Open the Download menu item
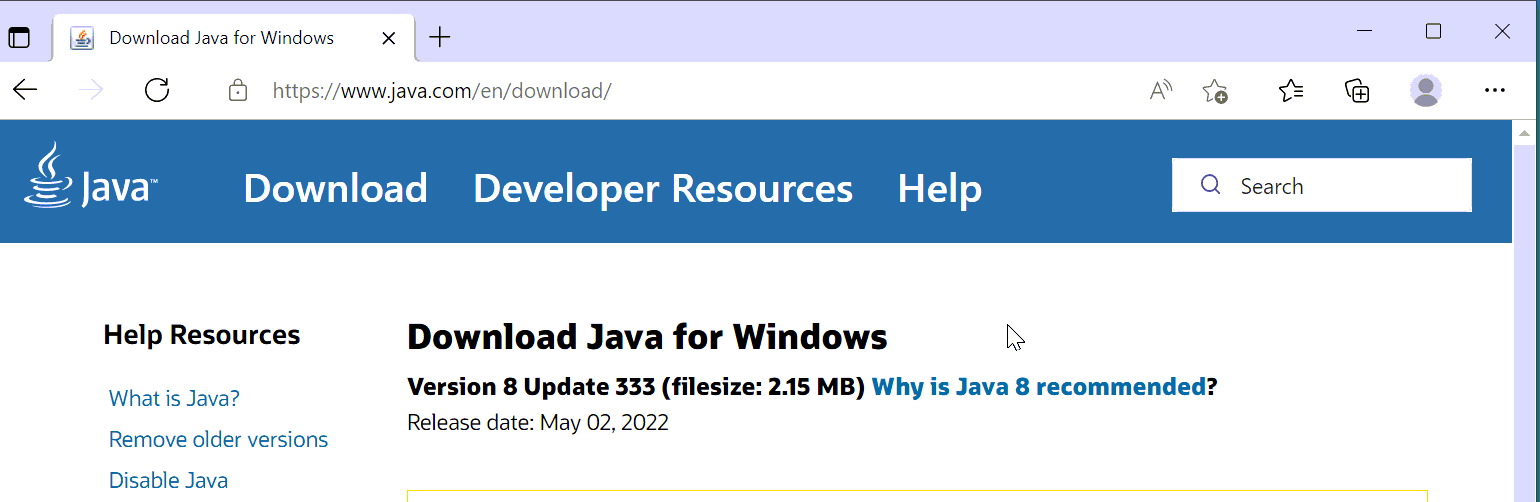The height and width of the screenshot is (502, 1540). (335, 188)
